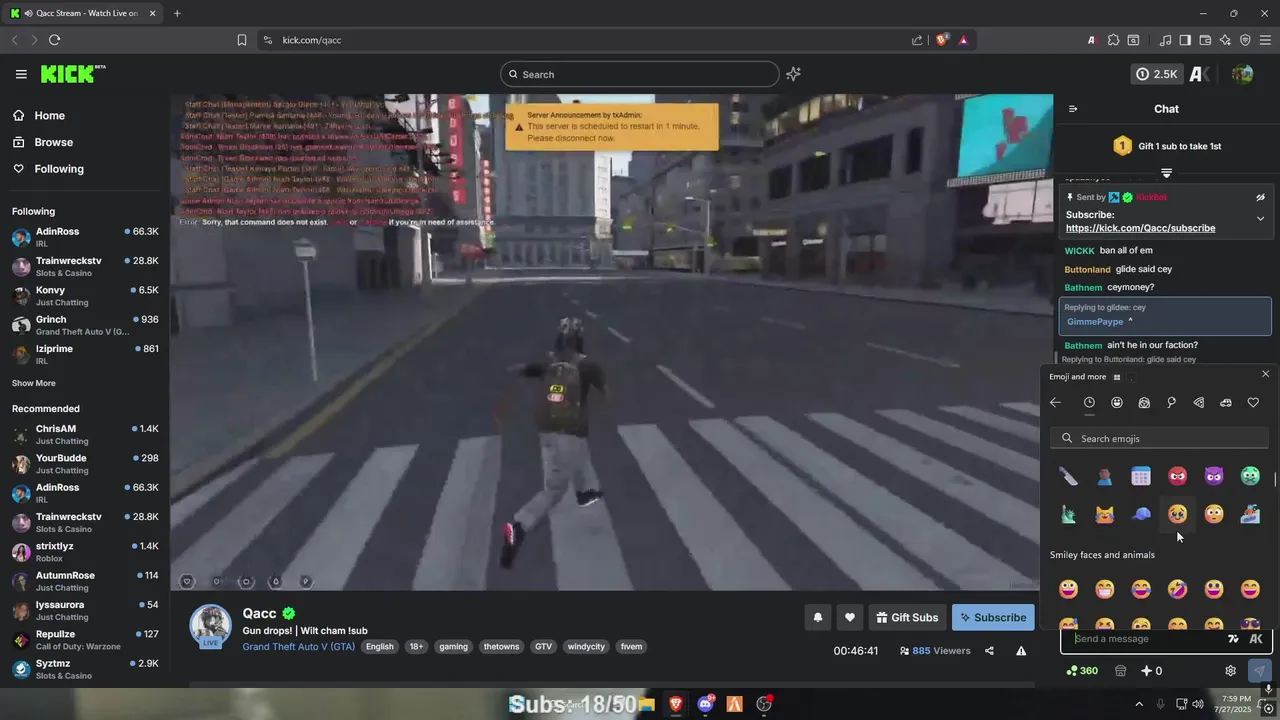
Task: Insert the green nauseated face emoji
Action: (x=1250, y=477)
